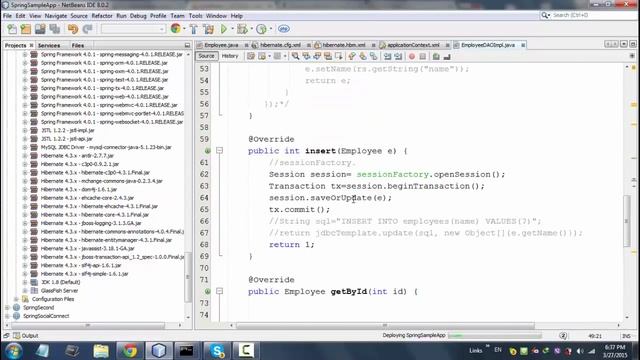Show the opened documents list arrow

click(x=624, y=44)
